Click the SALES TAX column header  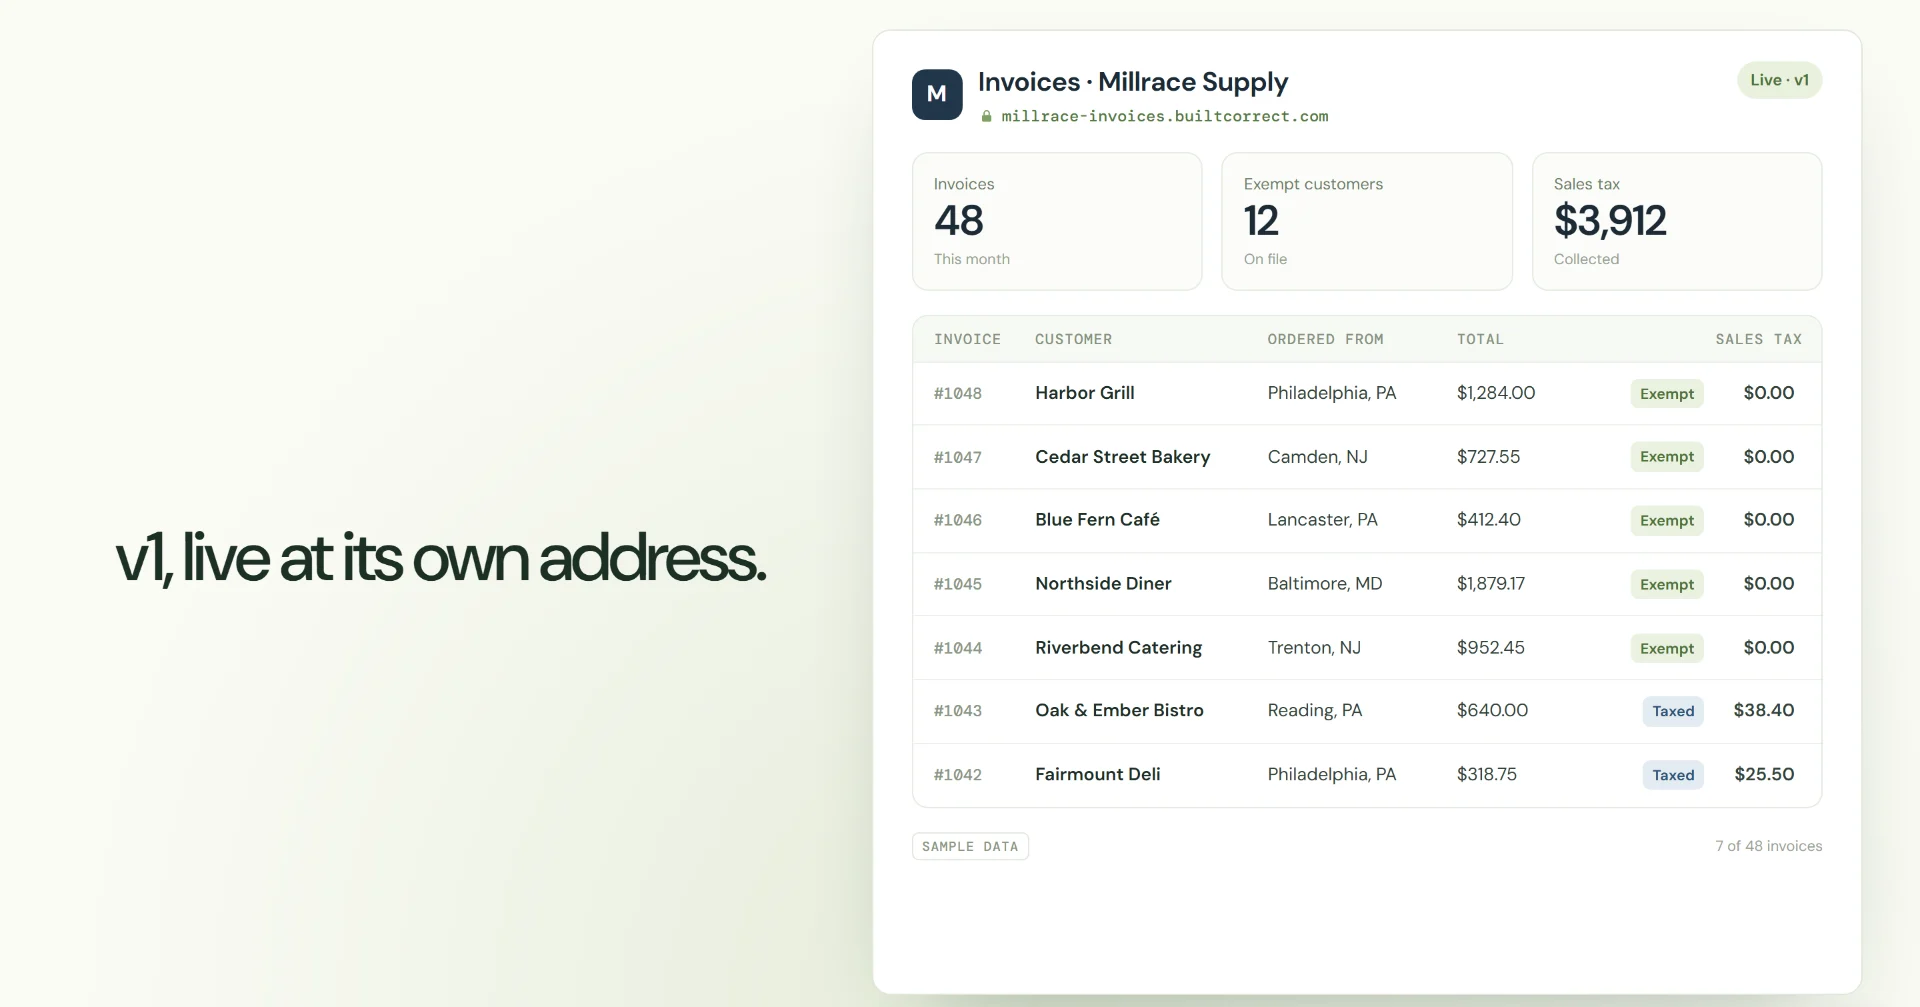pyautogui.click(x=1759, y=339)
